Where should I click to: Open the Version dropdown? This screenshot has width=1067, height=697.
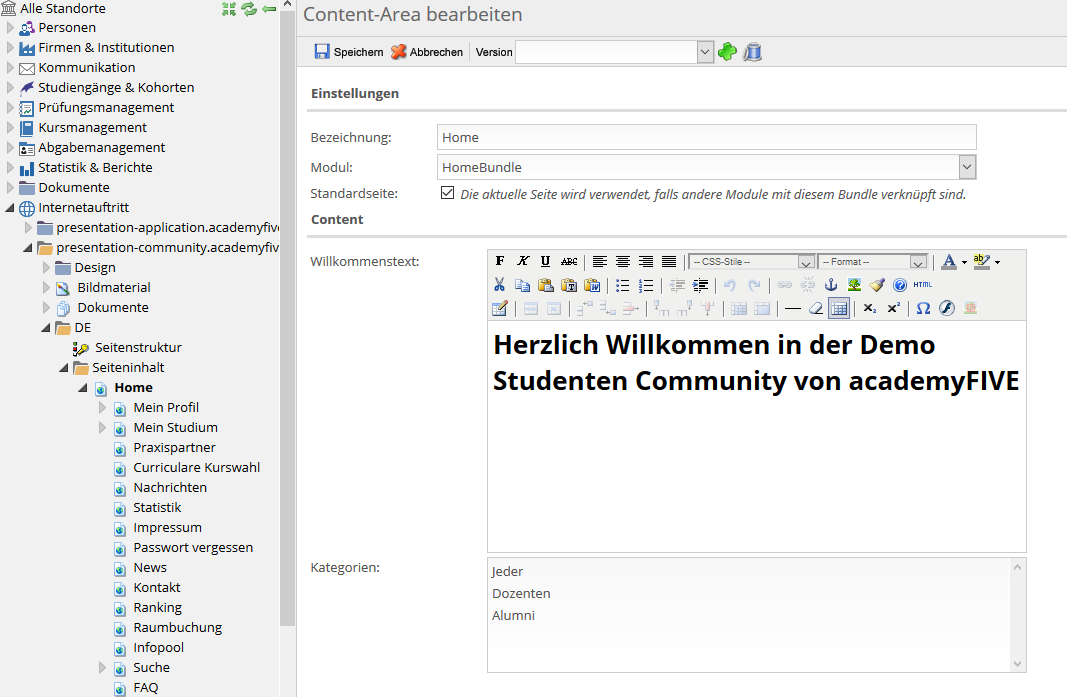coord(705,52)
